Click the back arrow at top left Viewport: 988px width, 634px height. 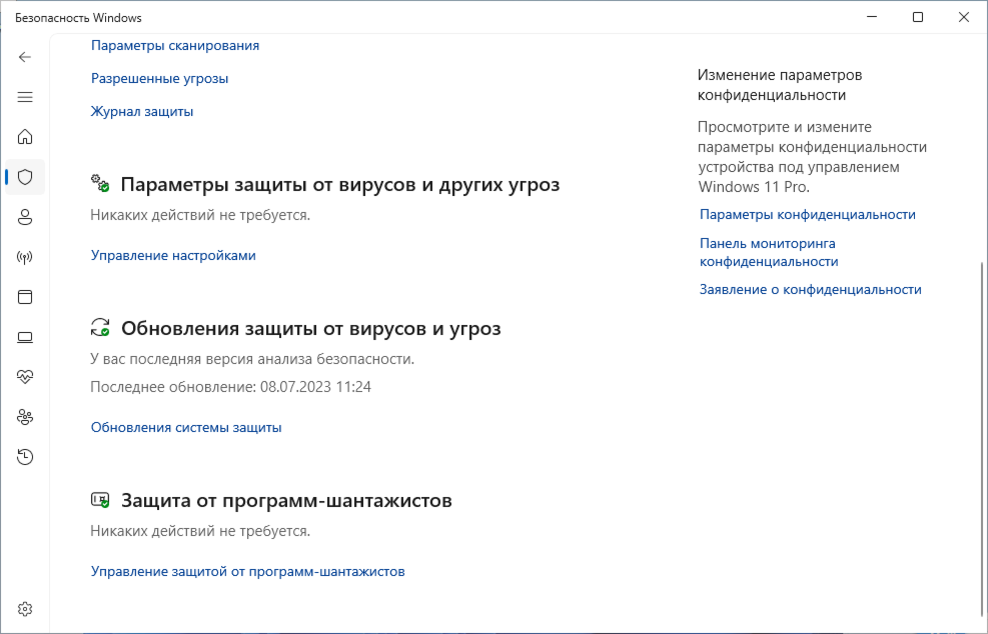[25, 57]
